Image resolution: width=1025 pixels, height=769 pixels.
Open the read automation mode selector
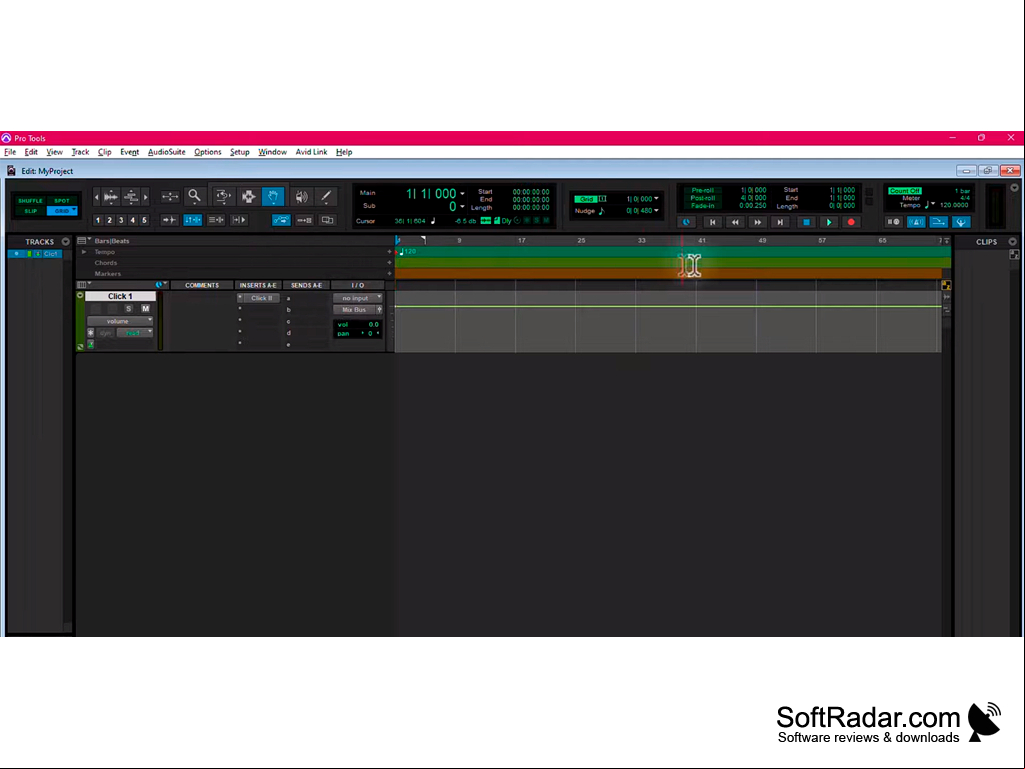135,333
